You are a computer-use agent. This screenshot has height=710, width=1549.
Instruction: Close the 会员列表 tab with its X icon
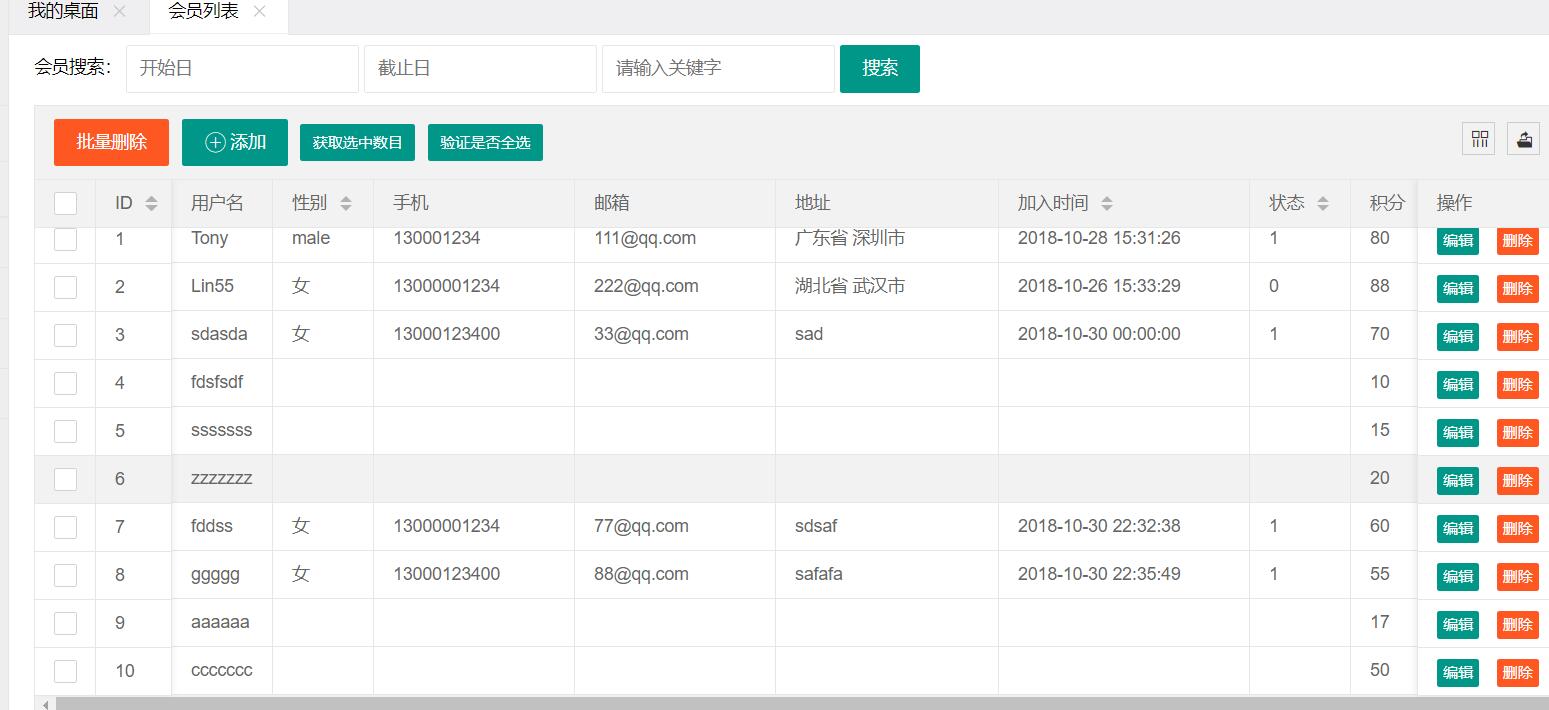point(259,13)
